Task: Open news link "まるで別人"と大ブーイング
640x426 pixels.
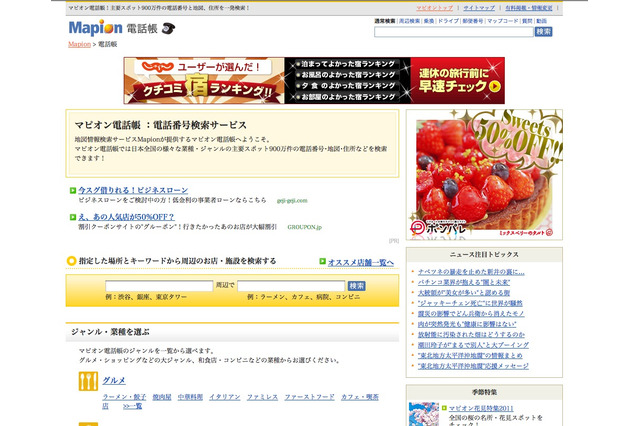Action: 473,345
